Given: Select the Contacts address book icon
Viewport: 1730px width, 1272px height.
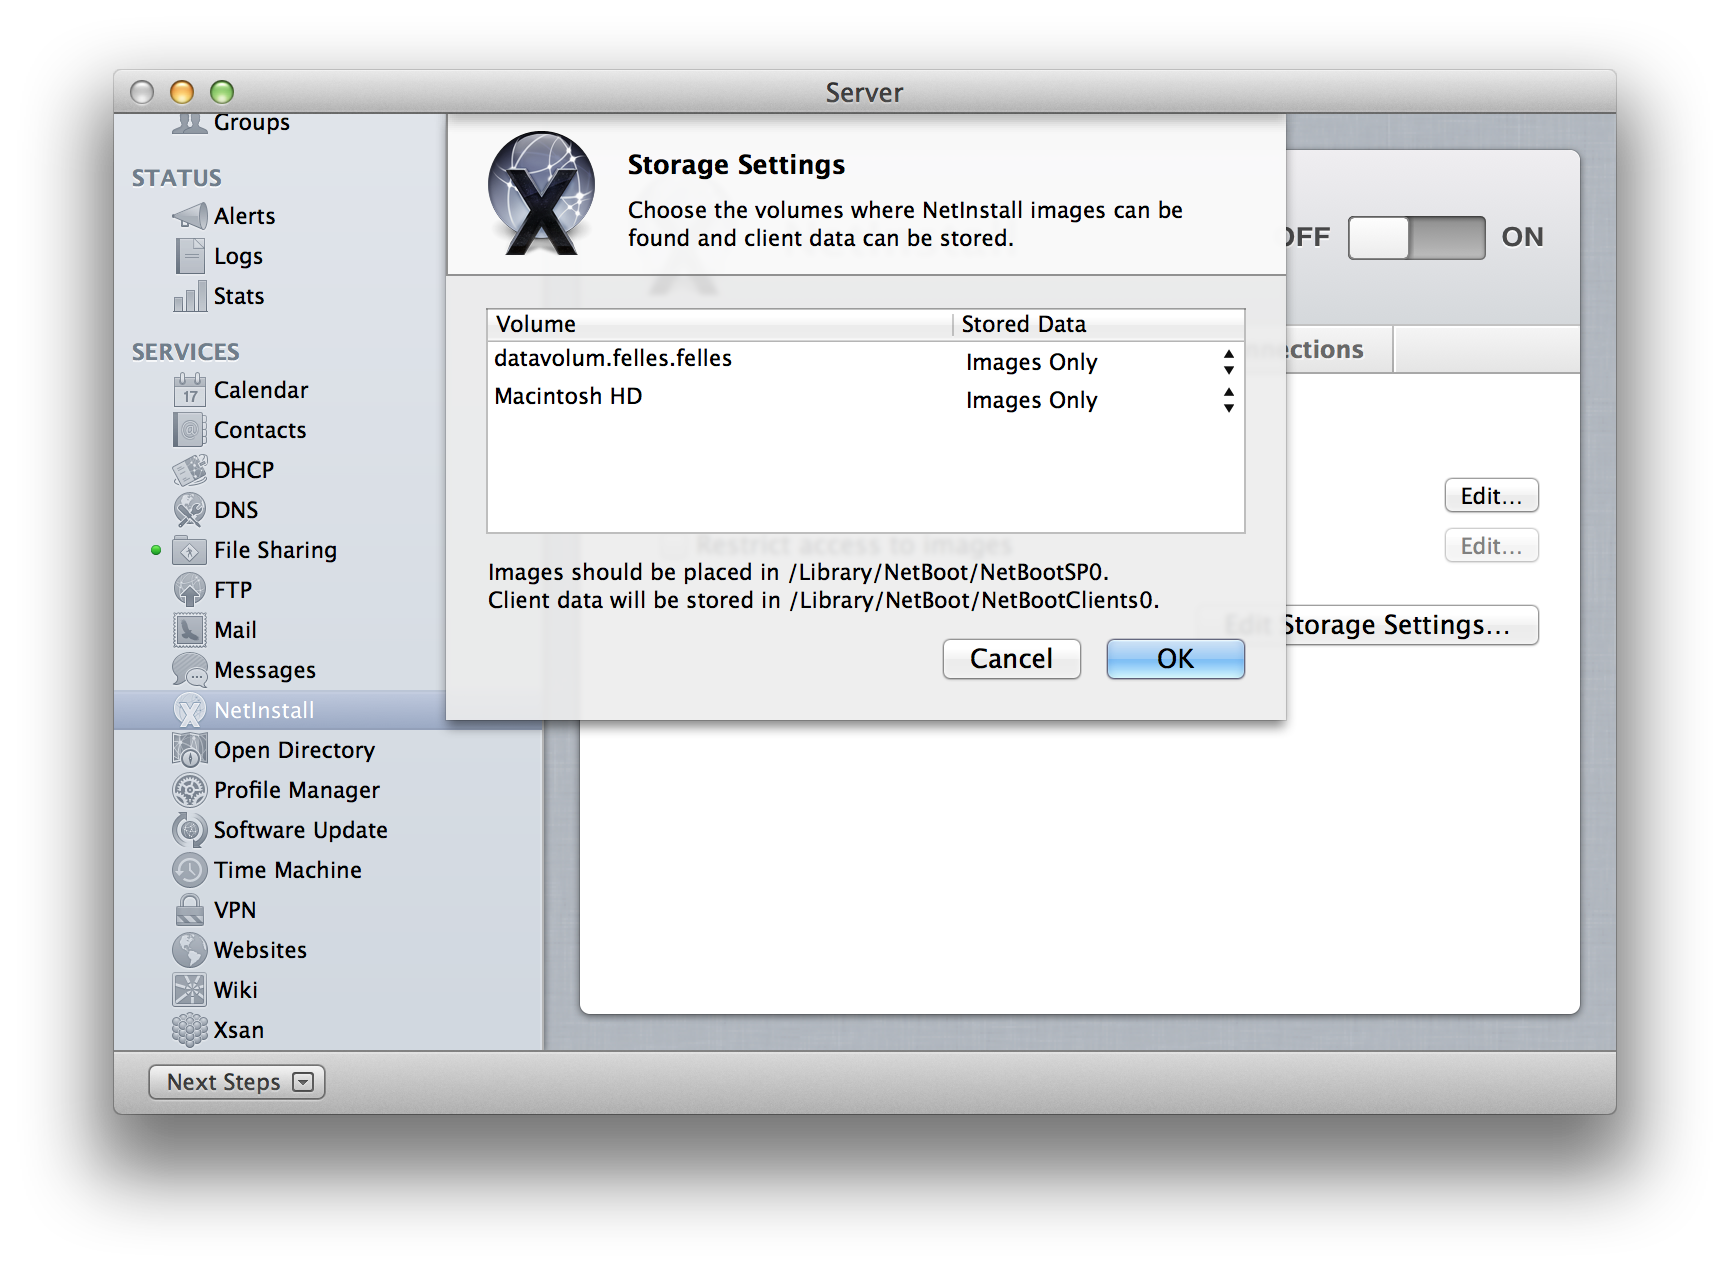Looking at the screenshot, I should coord(190,430).
